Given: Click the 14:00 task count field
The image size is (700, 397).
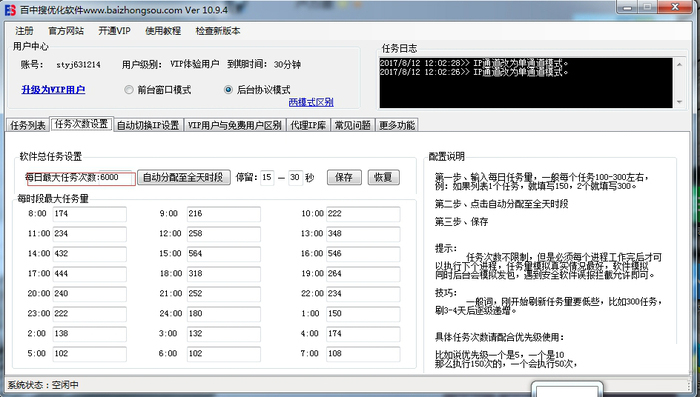Looking at the screenshot, I should click(x=89, y=254).
